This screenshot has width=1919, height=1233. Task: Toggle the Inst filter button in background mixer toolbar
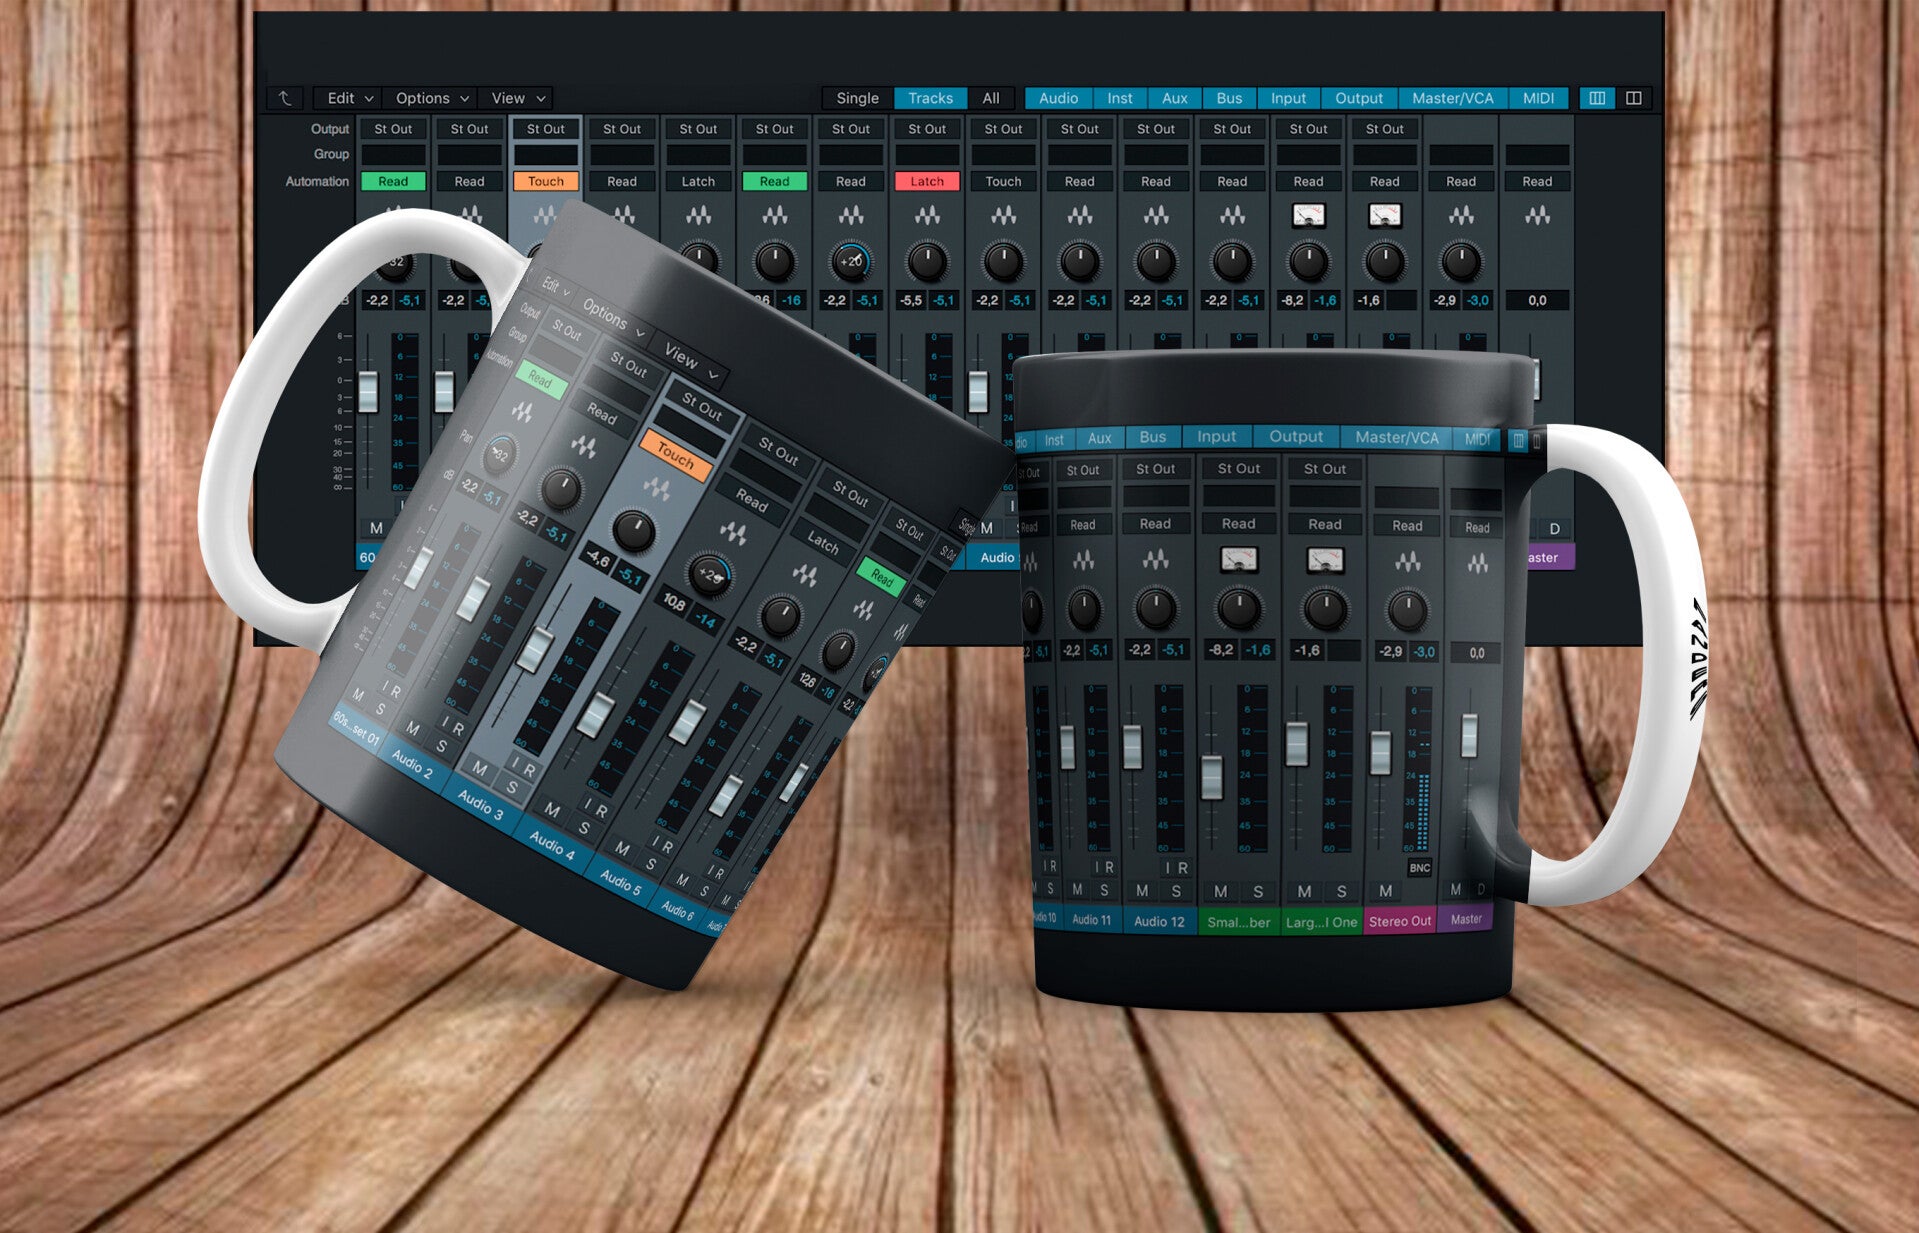tap(1120, 98)
